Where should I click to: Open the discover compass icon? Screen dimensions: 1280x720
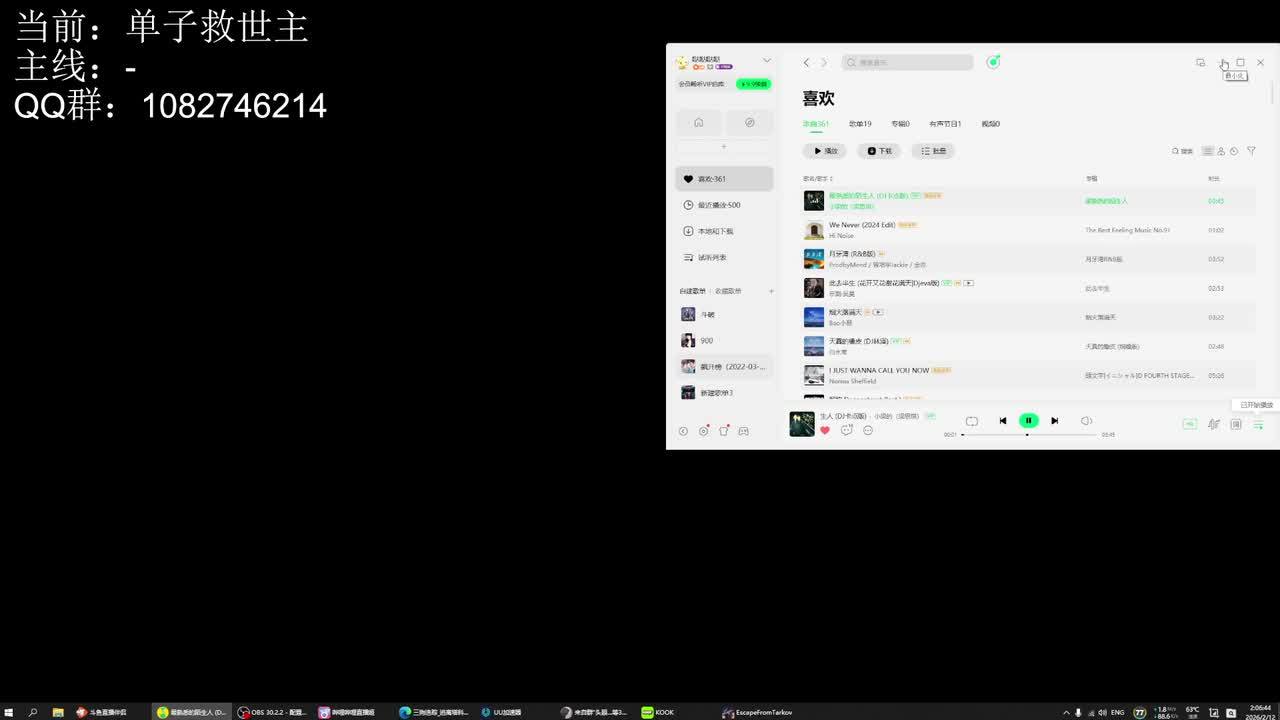click(749, 122)
